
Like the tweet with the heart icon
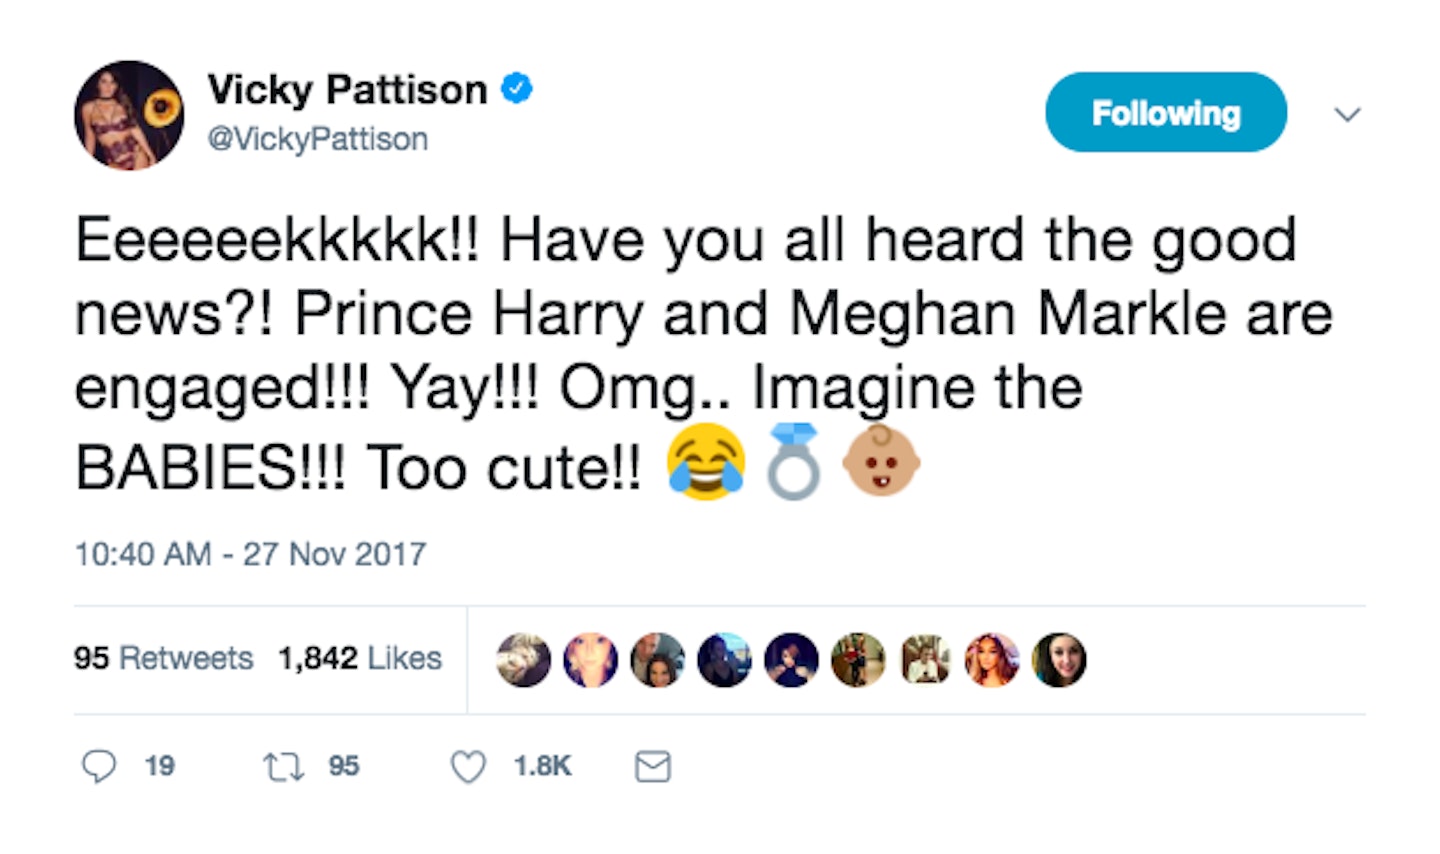pos(468,767)
